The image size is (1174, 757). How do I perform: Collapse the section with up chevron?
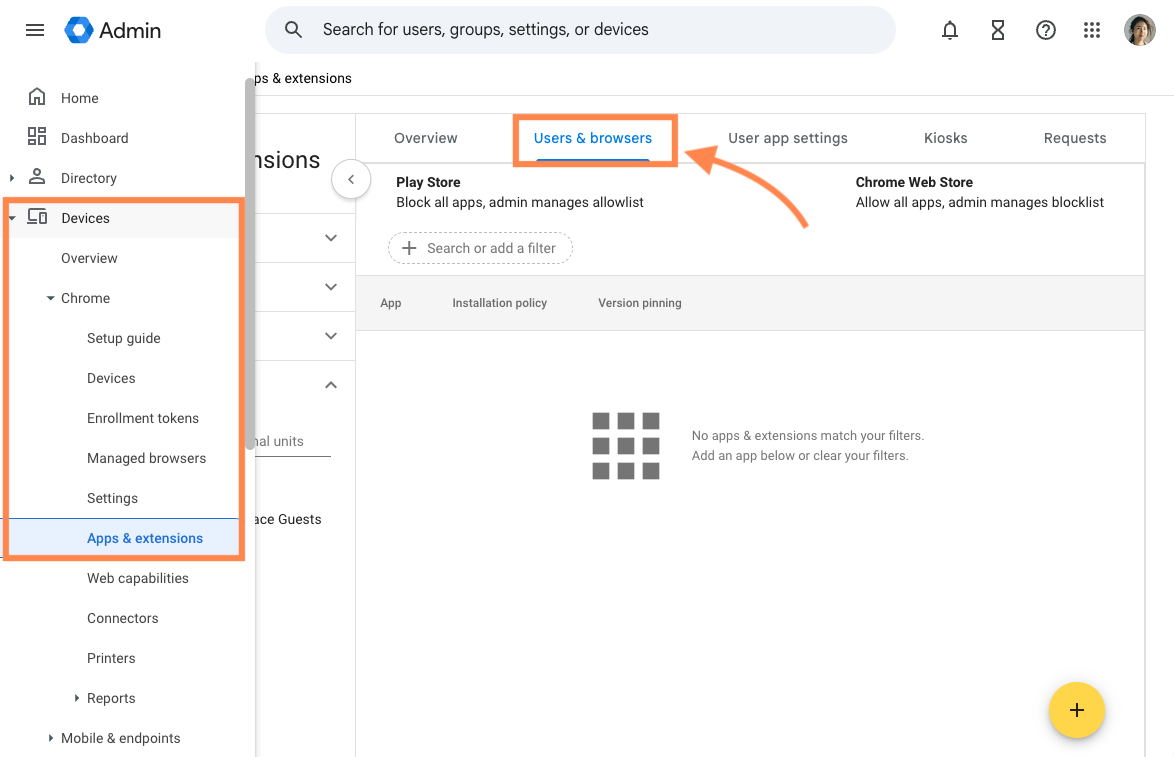331,385
